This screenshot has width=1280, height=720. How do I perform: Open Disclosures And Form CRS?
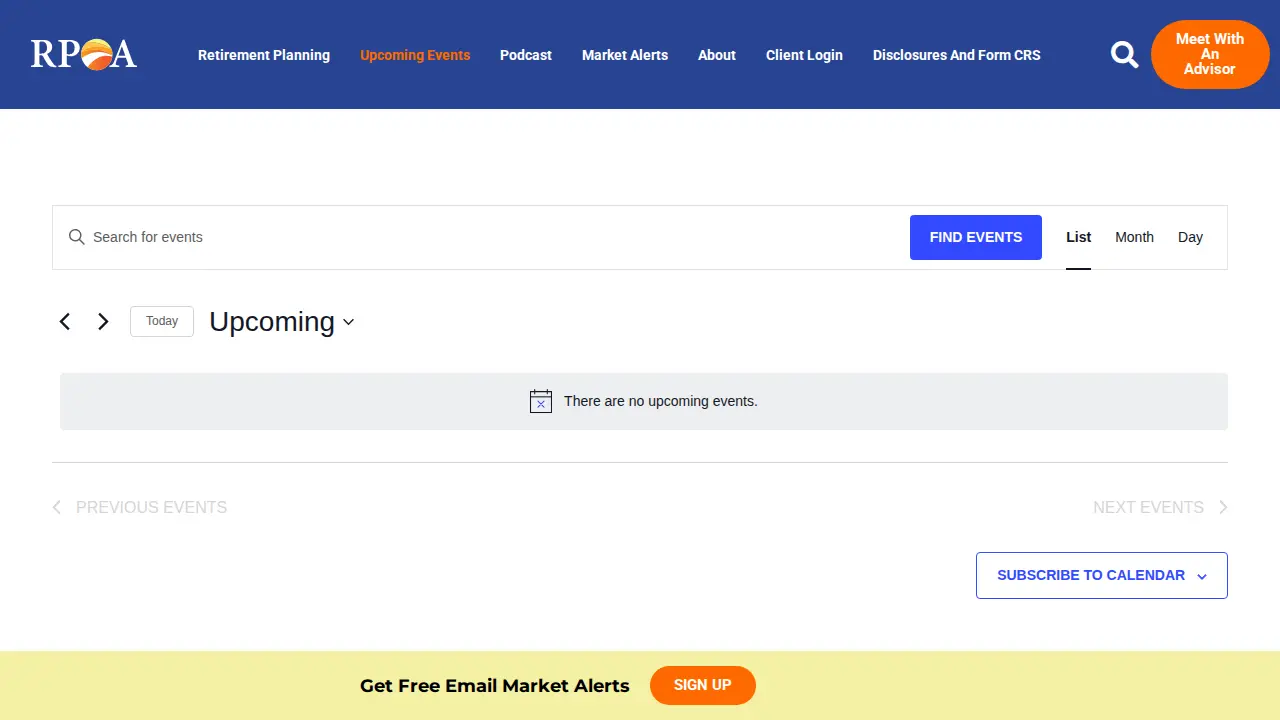coord(957,55)
